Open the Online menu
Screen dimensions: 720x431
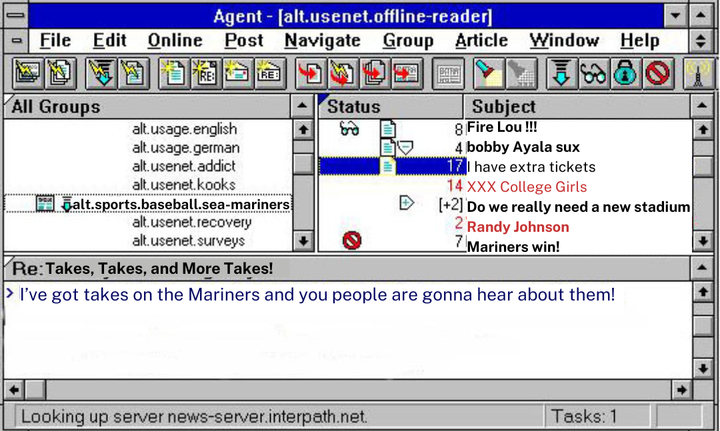tap(174, 41)
